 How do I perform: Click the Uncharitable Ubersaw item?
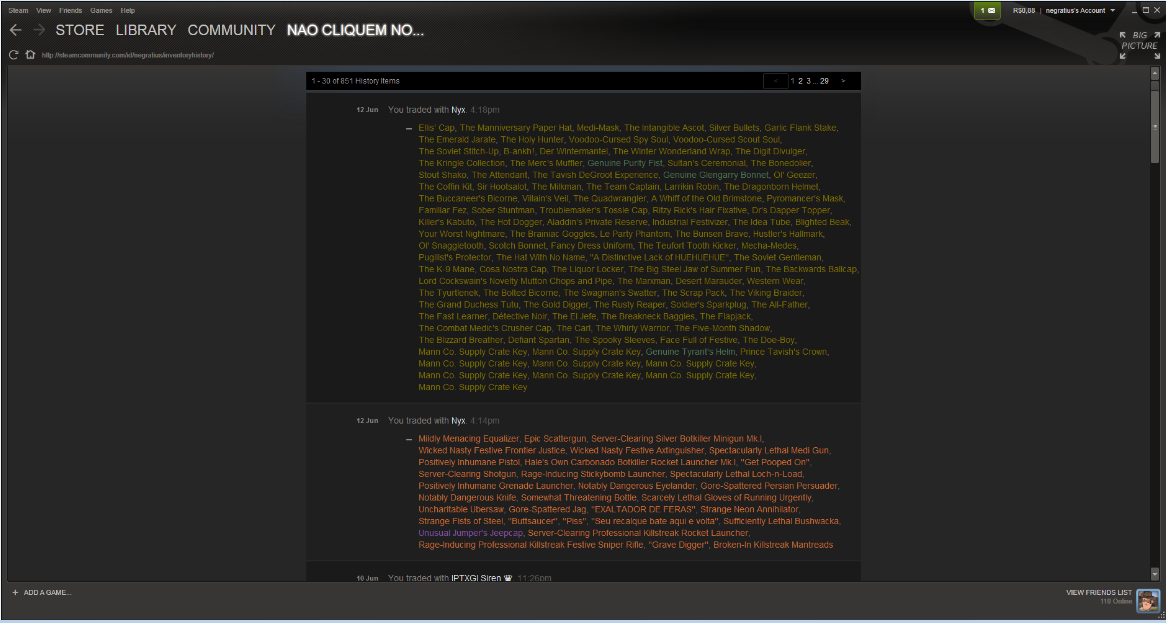tap(461, 510)
